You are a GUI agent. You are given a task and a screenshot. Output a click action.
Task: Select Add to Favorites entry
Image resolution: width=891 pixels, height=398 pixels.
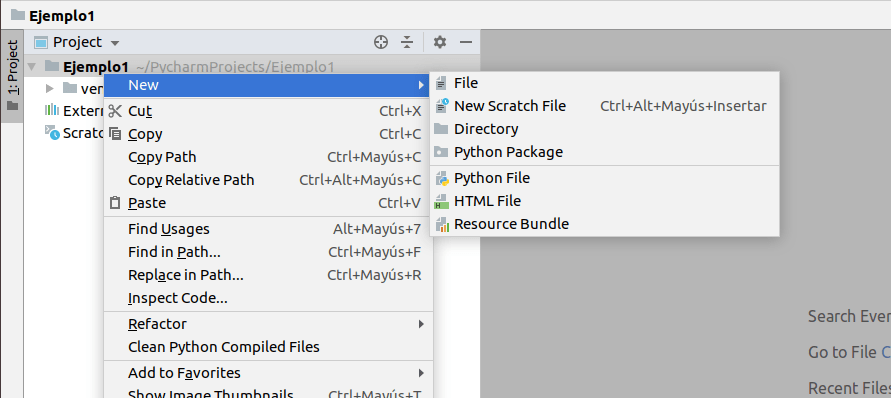point(268,373)
